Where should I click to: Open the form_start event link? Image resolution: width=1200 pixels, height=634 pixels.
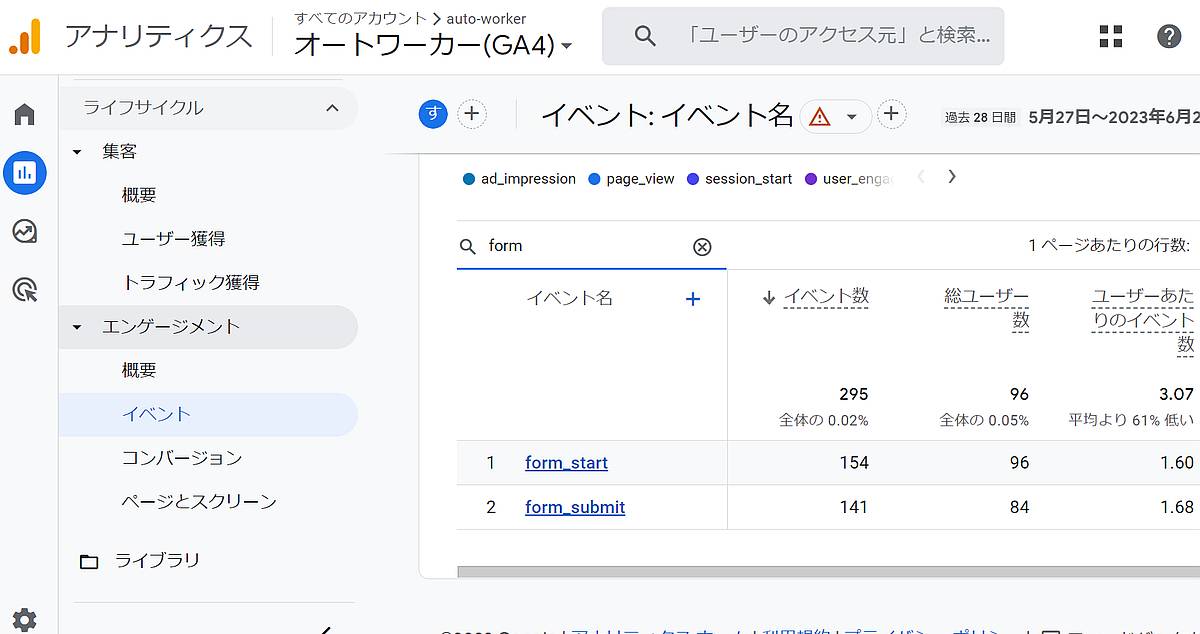tap(567, 463)
